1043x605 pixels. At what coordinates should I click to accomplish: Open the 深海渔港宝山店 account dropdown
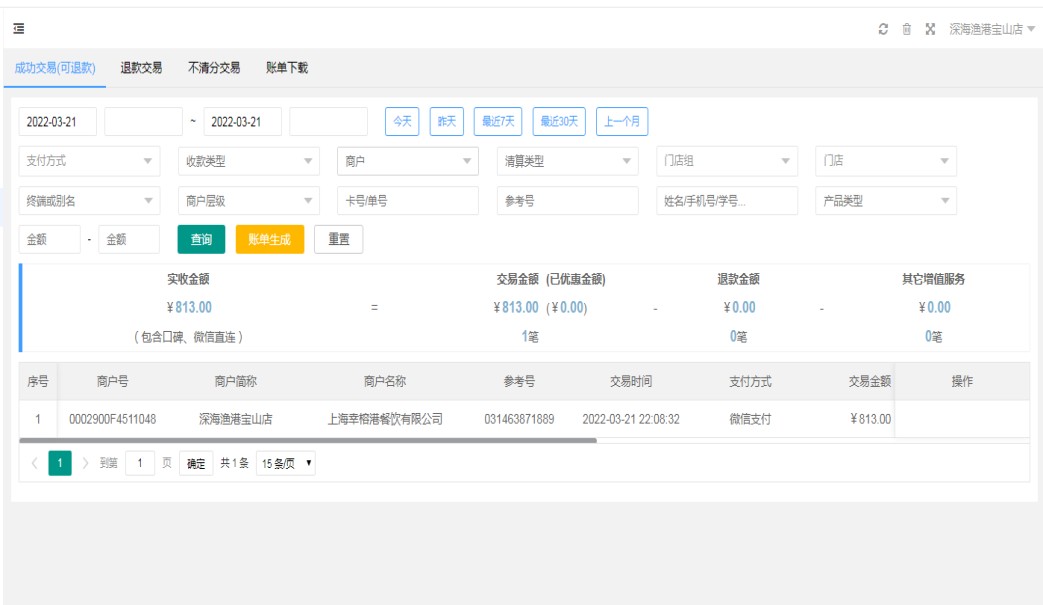point(991,29)
